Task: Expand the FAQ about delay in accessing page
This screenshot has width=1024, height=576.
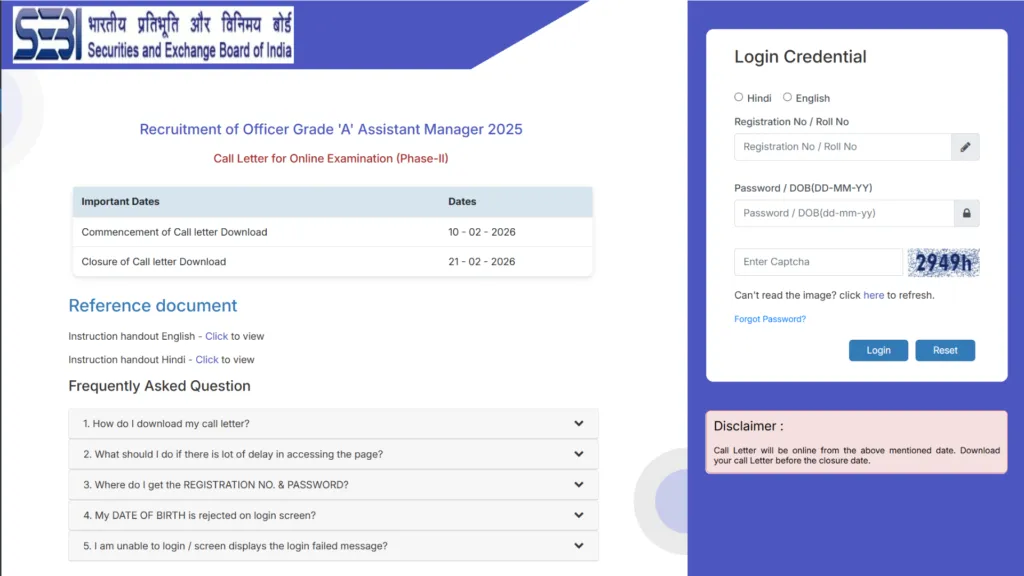Action: click(x=333, y=454)
